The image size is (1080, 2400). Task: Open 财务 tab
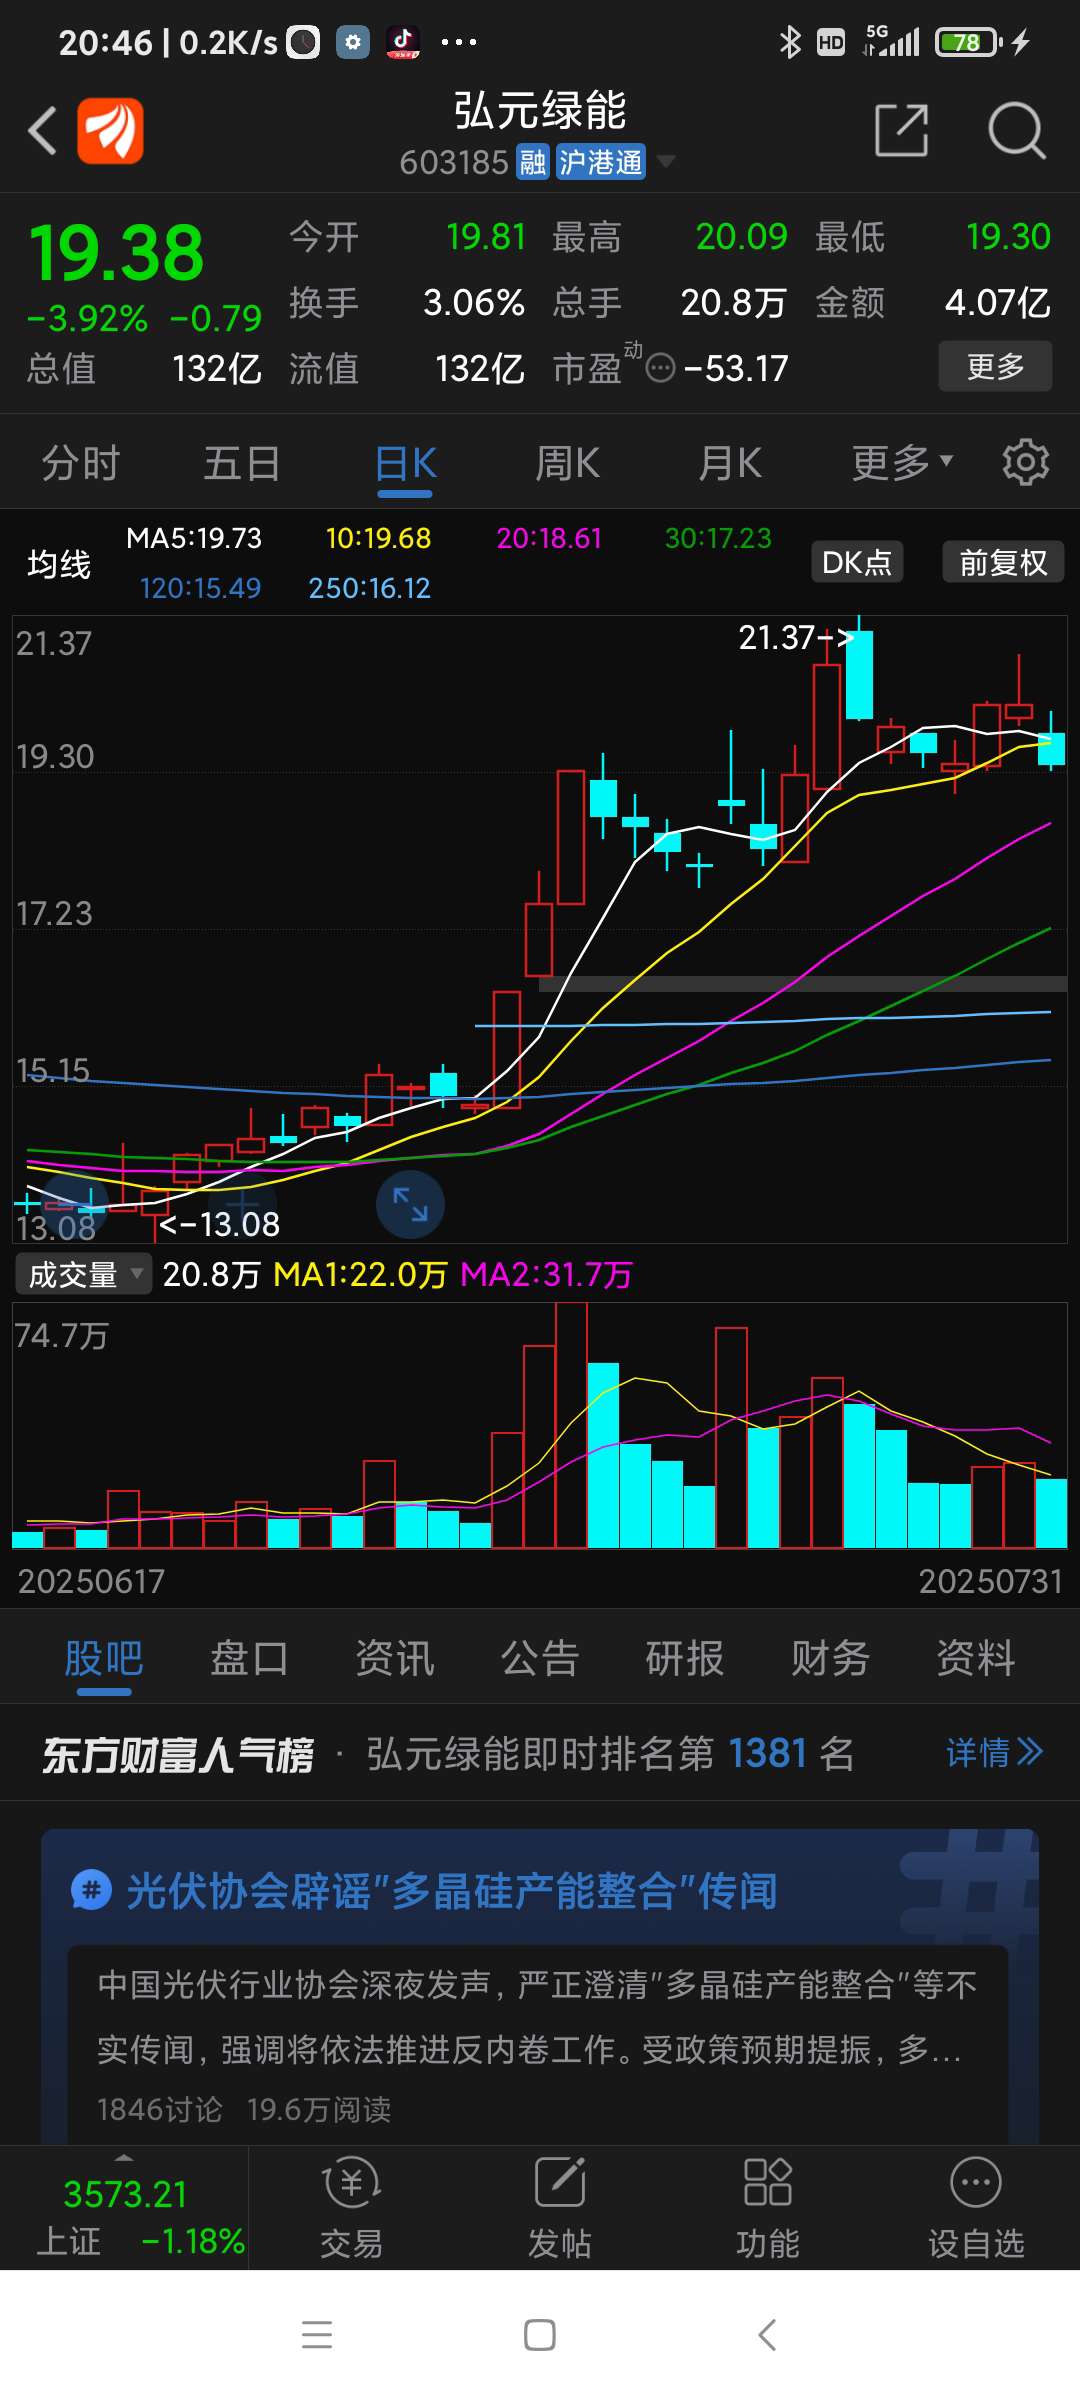[831, 1658]
